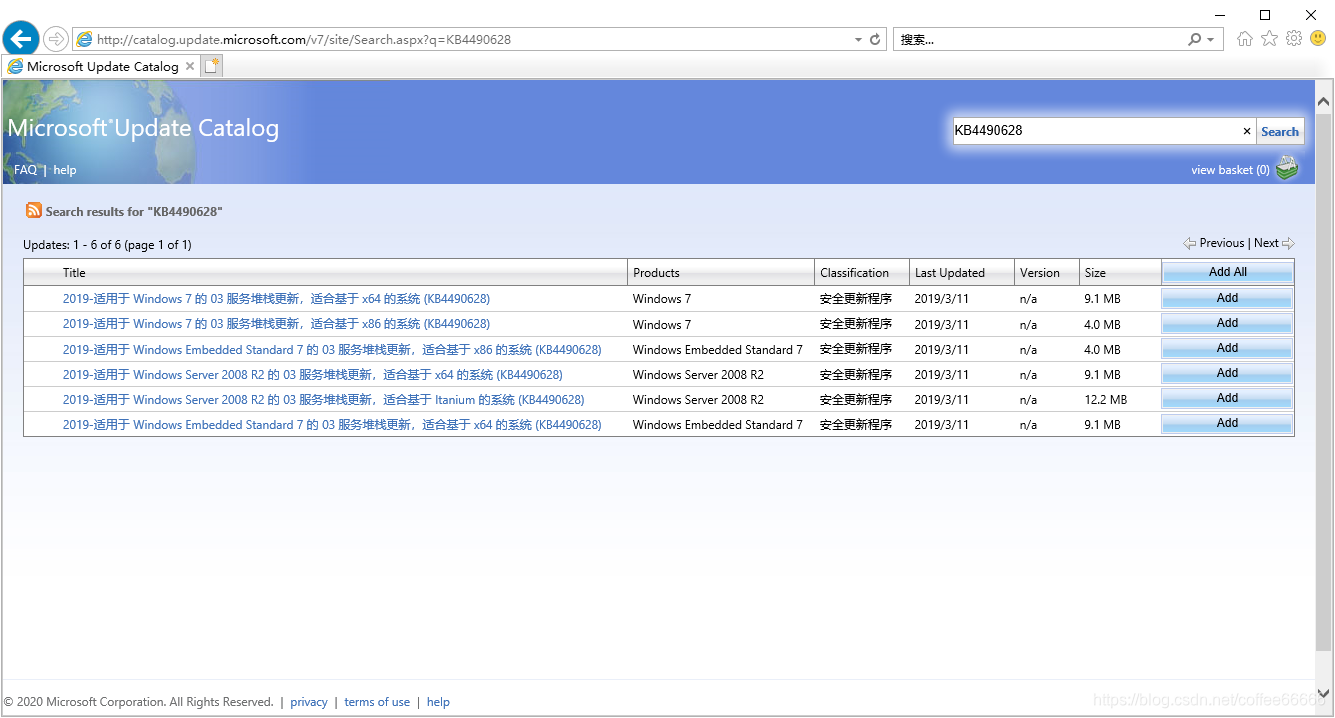Open the help link in header
Viewport: 1335px width, 718px height.
point(65,170)
